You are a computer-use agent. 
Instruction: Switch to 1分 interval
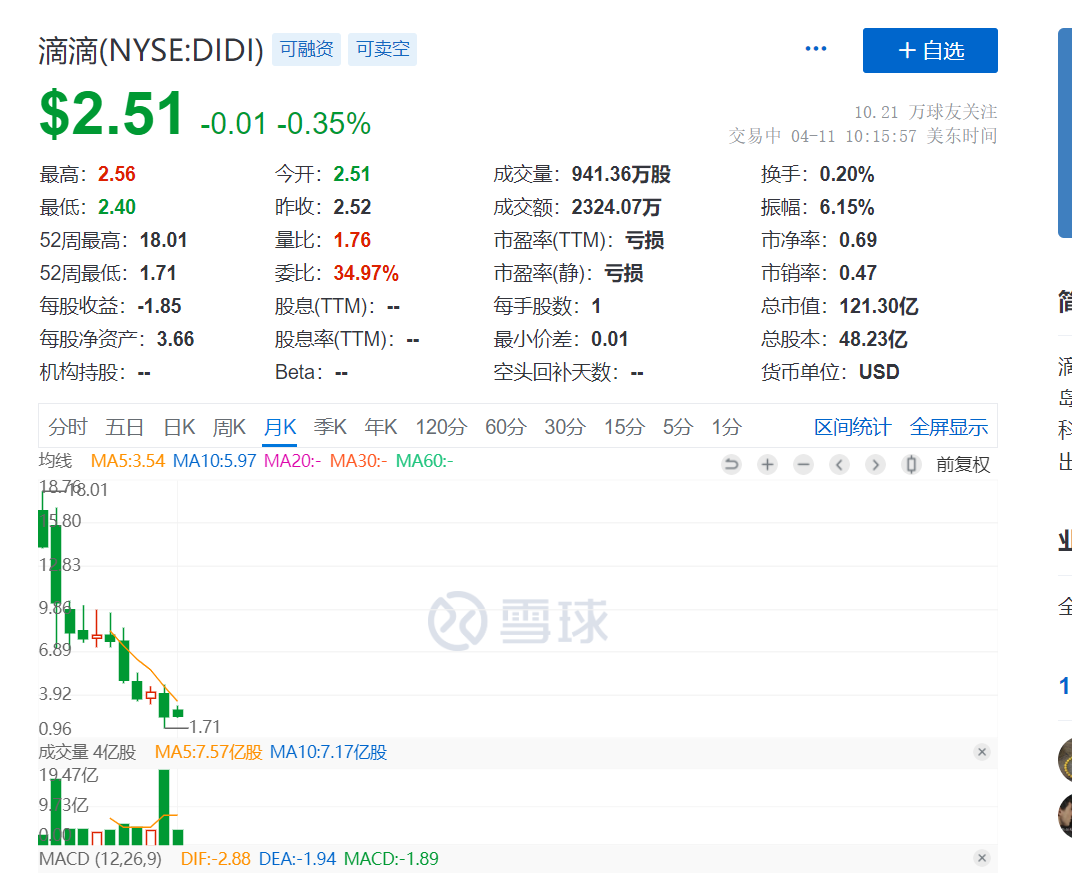point(726,427)
